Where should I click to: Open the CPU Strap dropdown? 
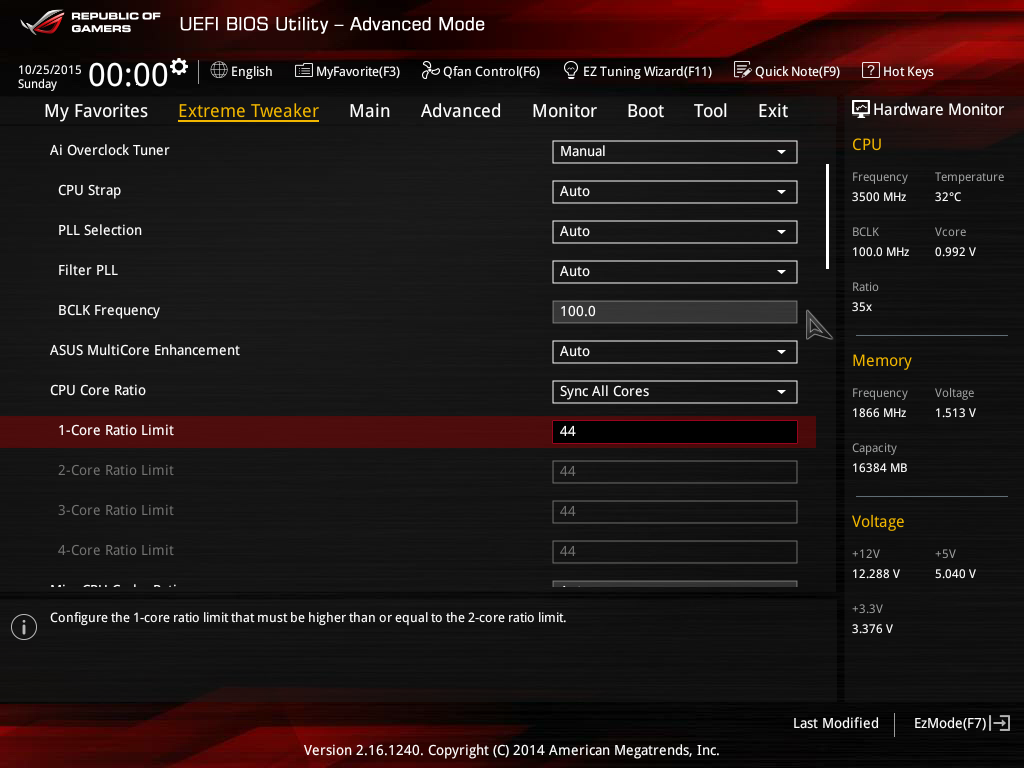[x=675, y=191]
